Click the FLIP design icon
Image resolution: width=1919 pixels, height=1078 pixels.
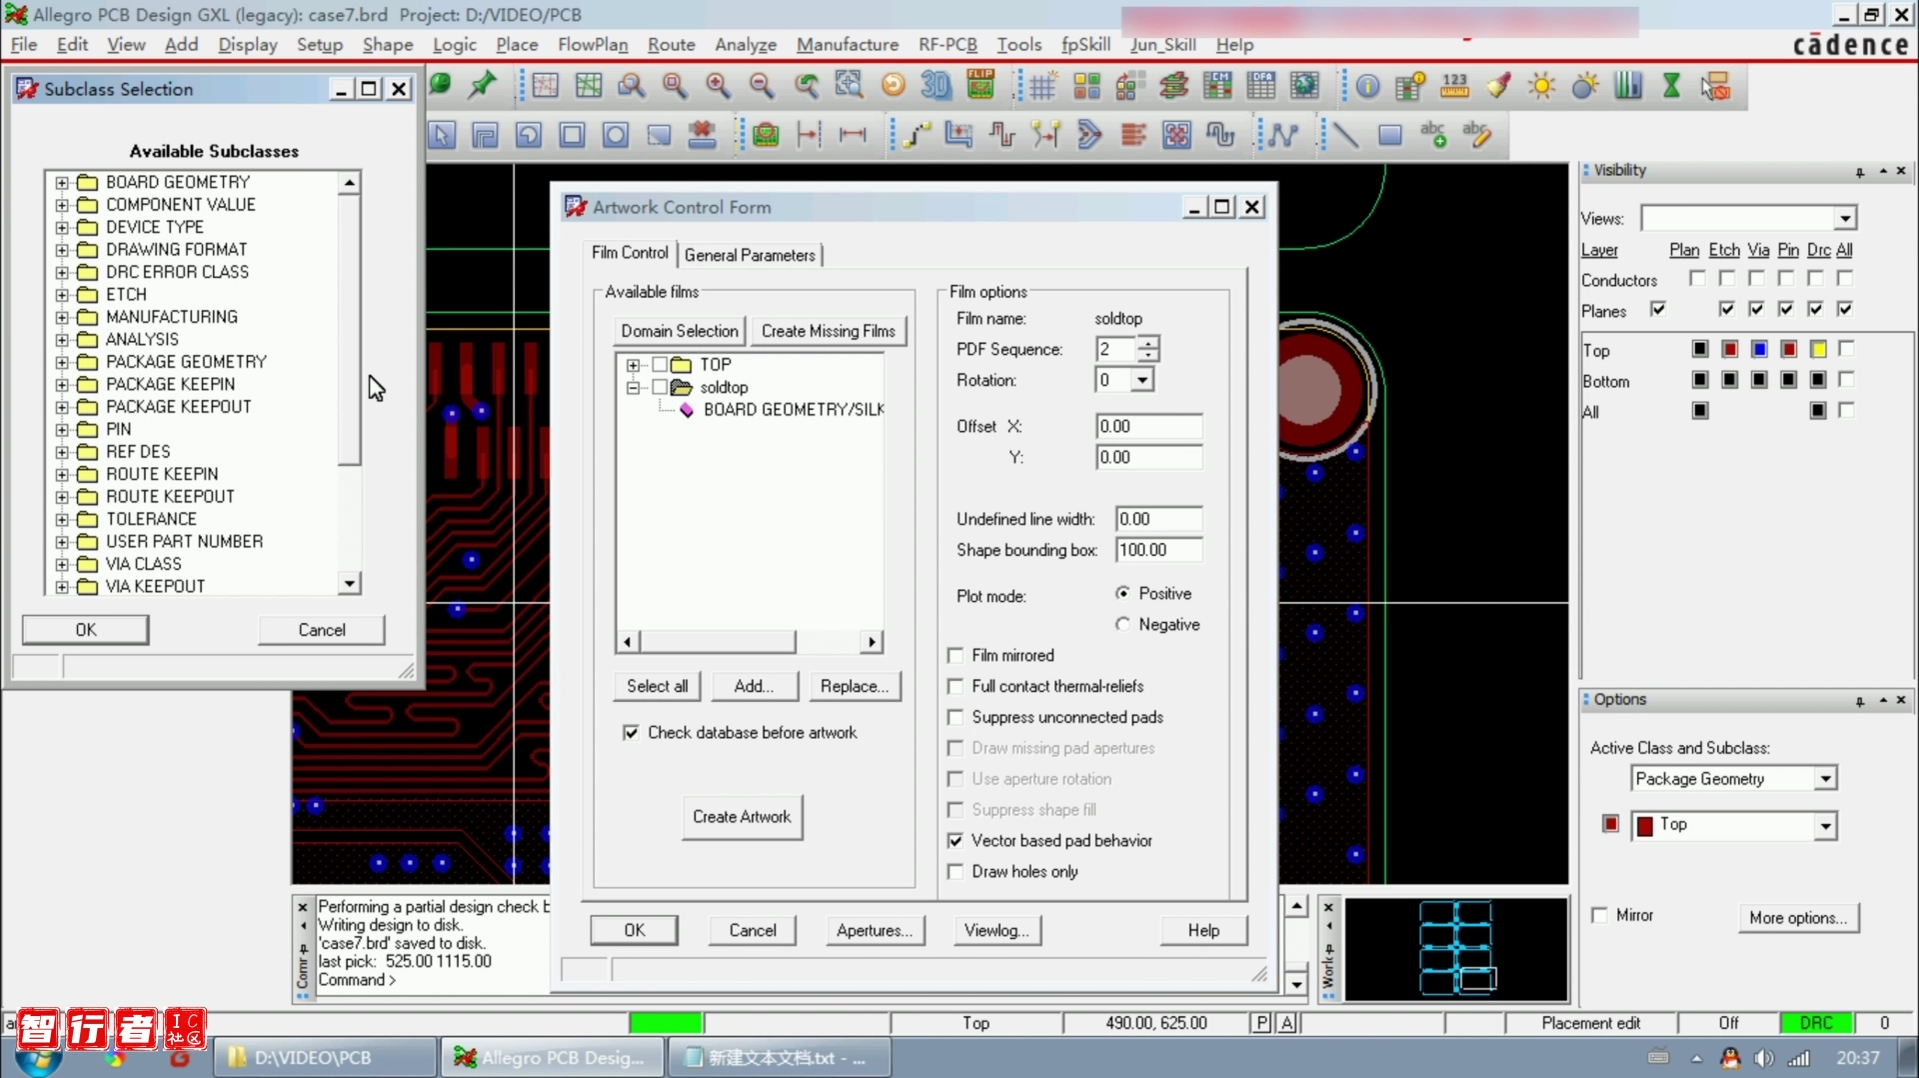(x=980, y=86)
